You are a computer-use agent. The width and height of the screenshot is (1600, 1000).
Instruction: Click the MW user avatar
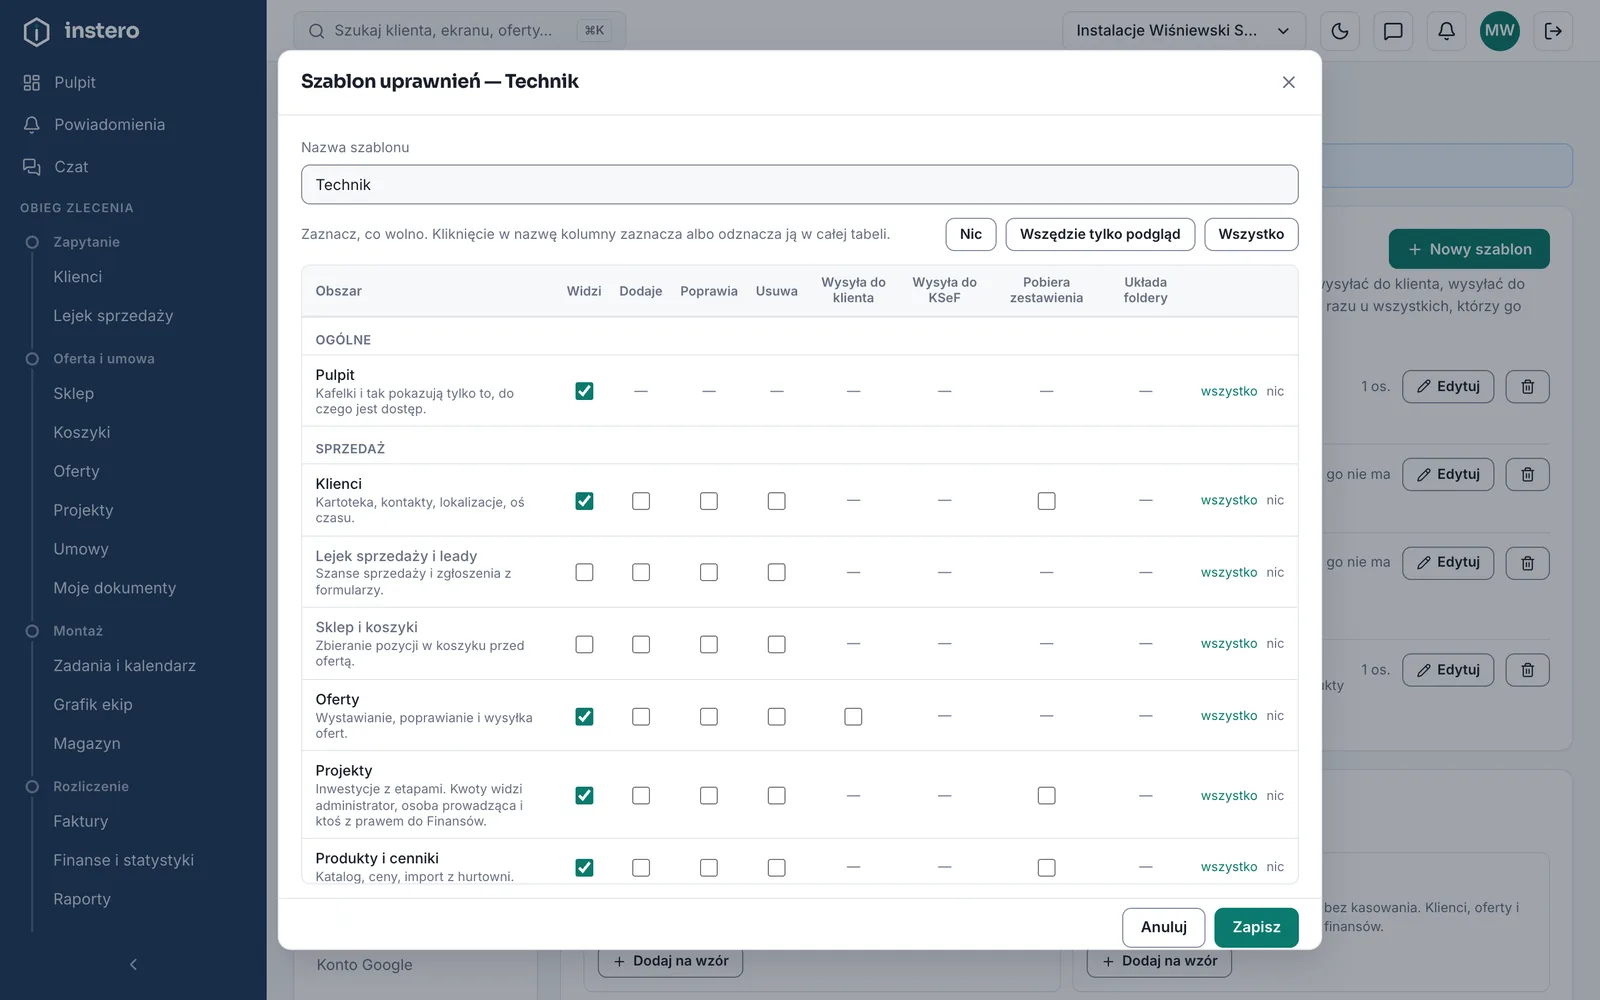(1499, 31)
